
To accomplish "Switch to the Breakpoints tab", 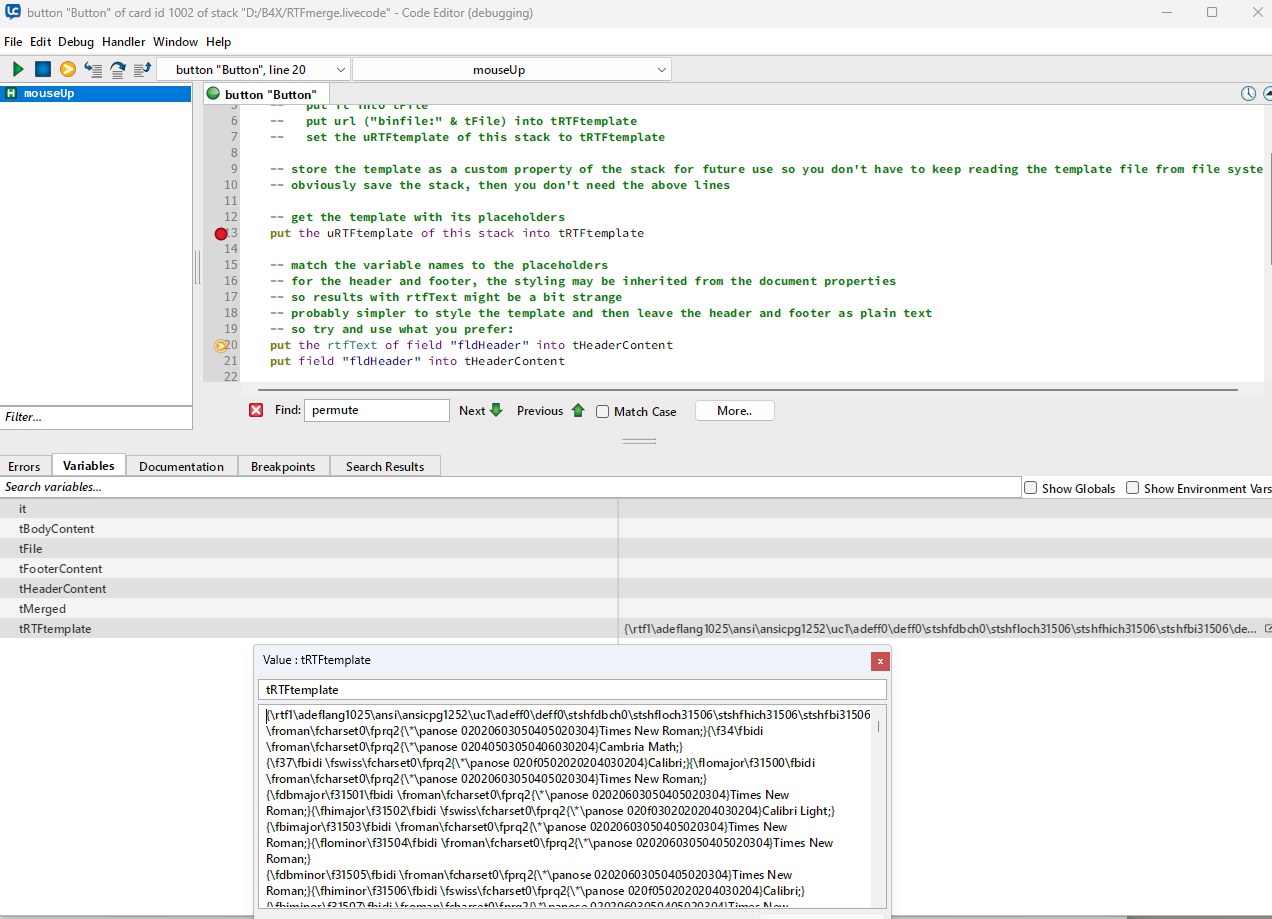I will pos(283,467).
